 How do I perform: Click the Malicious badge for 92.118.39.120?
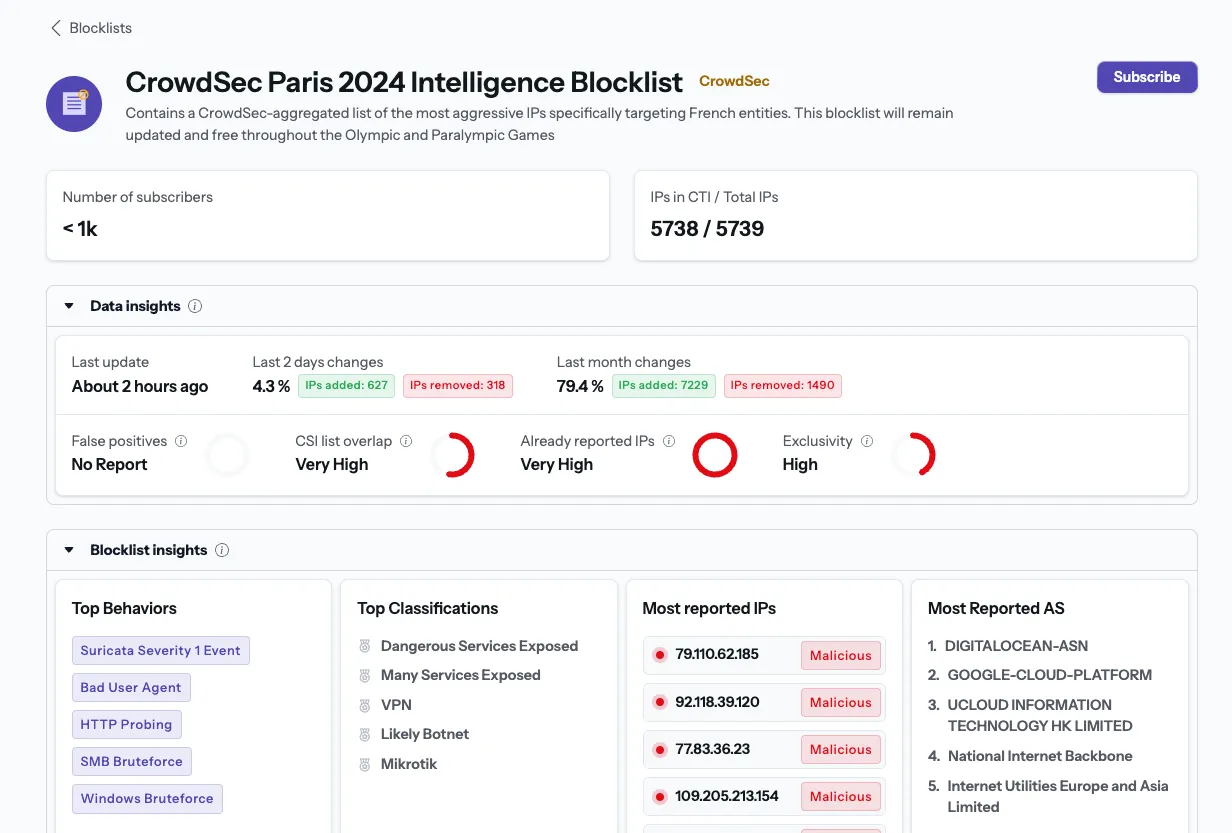840,702
